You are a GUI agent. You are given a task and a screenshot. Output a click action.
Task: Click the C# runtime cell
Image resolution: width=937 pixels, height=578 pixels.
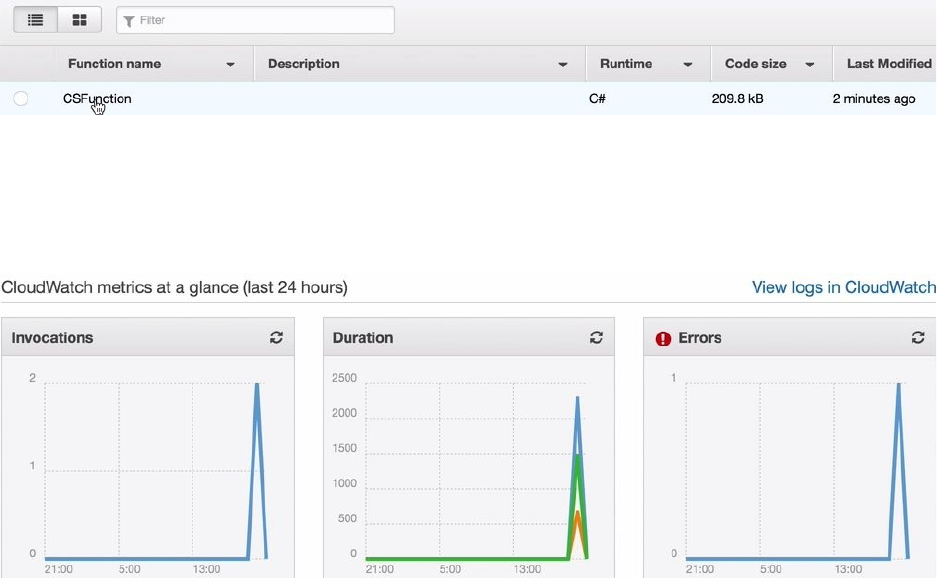coord(597,99)
